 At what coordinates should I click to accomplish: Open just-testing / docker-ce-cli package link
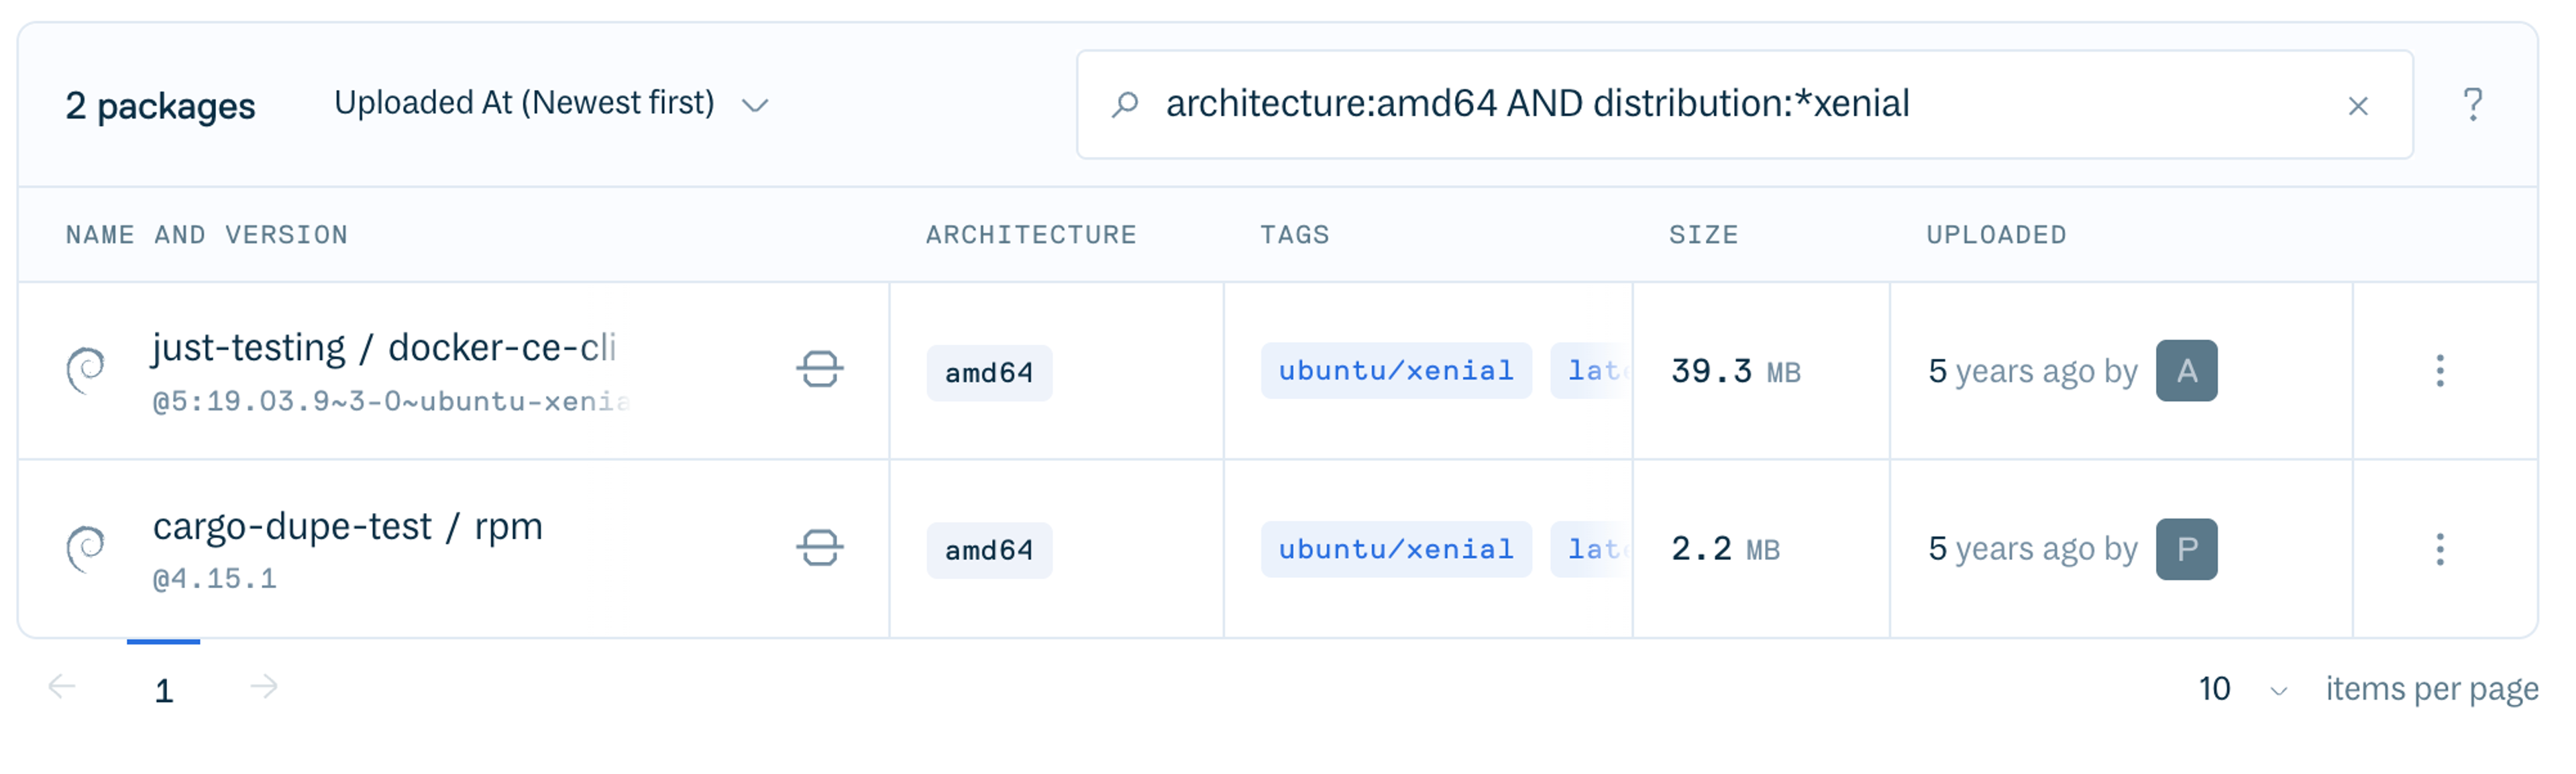click(384, 348)
